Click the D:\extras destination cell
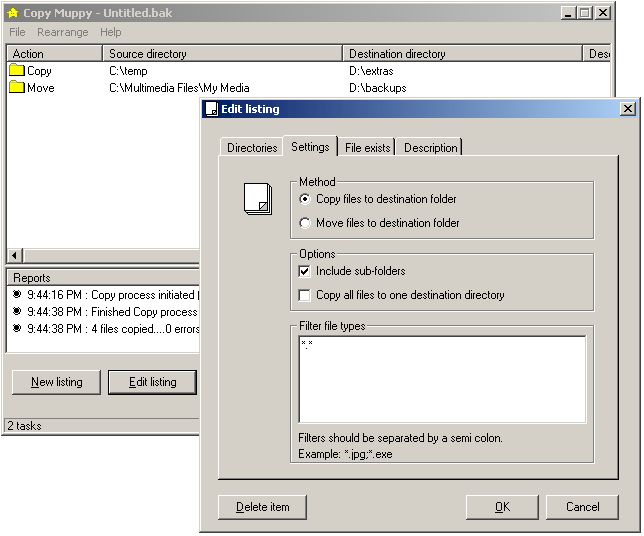The height and width of the screenshot is (536, 644). click(x=371, y=71)
